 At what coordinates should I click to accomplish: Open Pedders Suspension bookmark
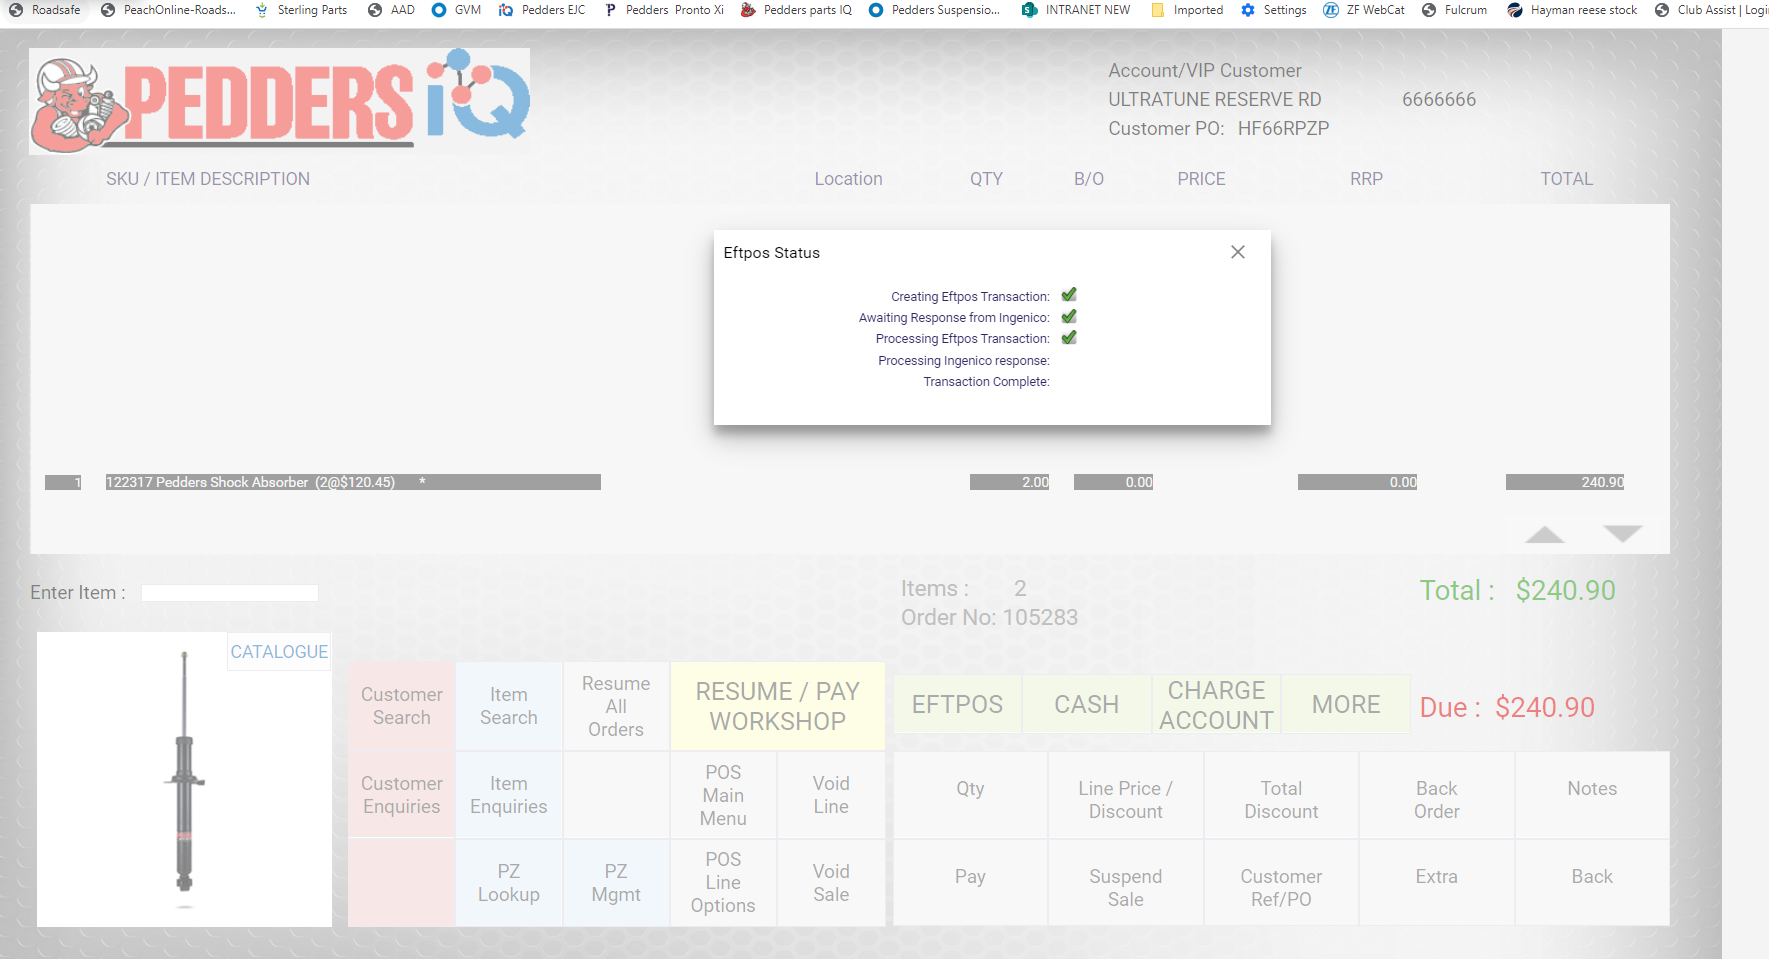point(934,10)
